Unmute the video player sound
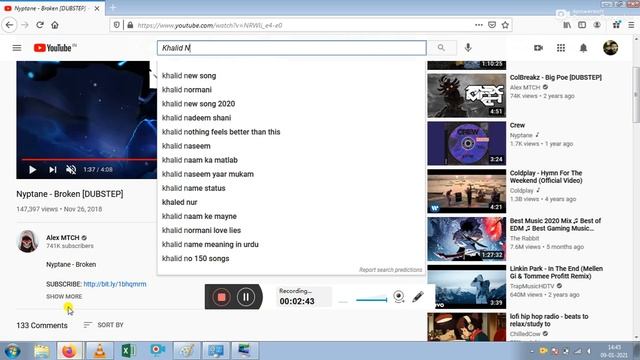640x360 pixels. pyautogui.click(x=71, y=169)
